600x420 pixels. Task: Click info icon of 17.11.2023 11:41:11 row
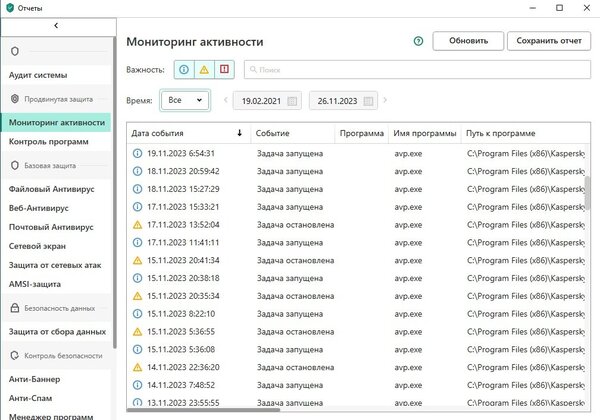pos(137,243)
